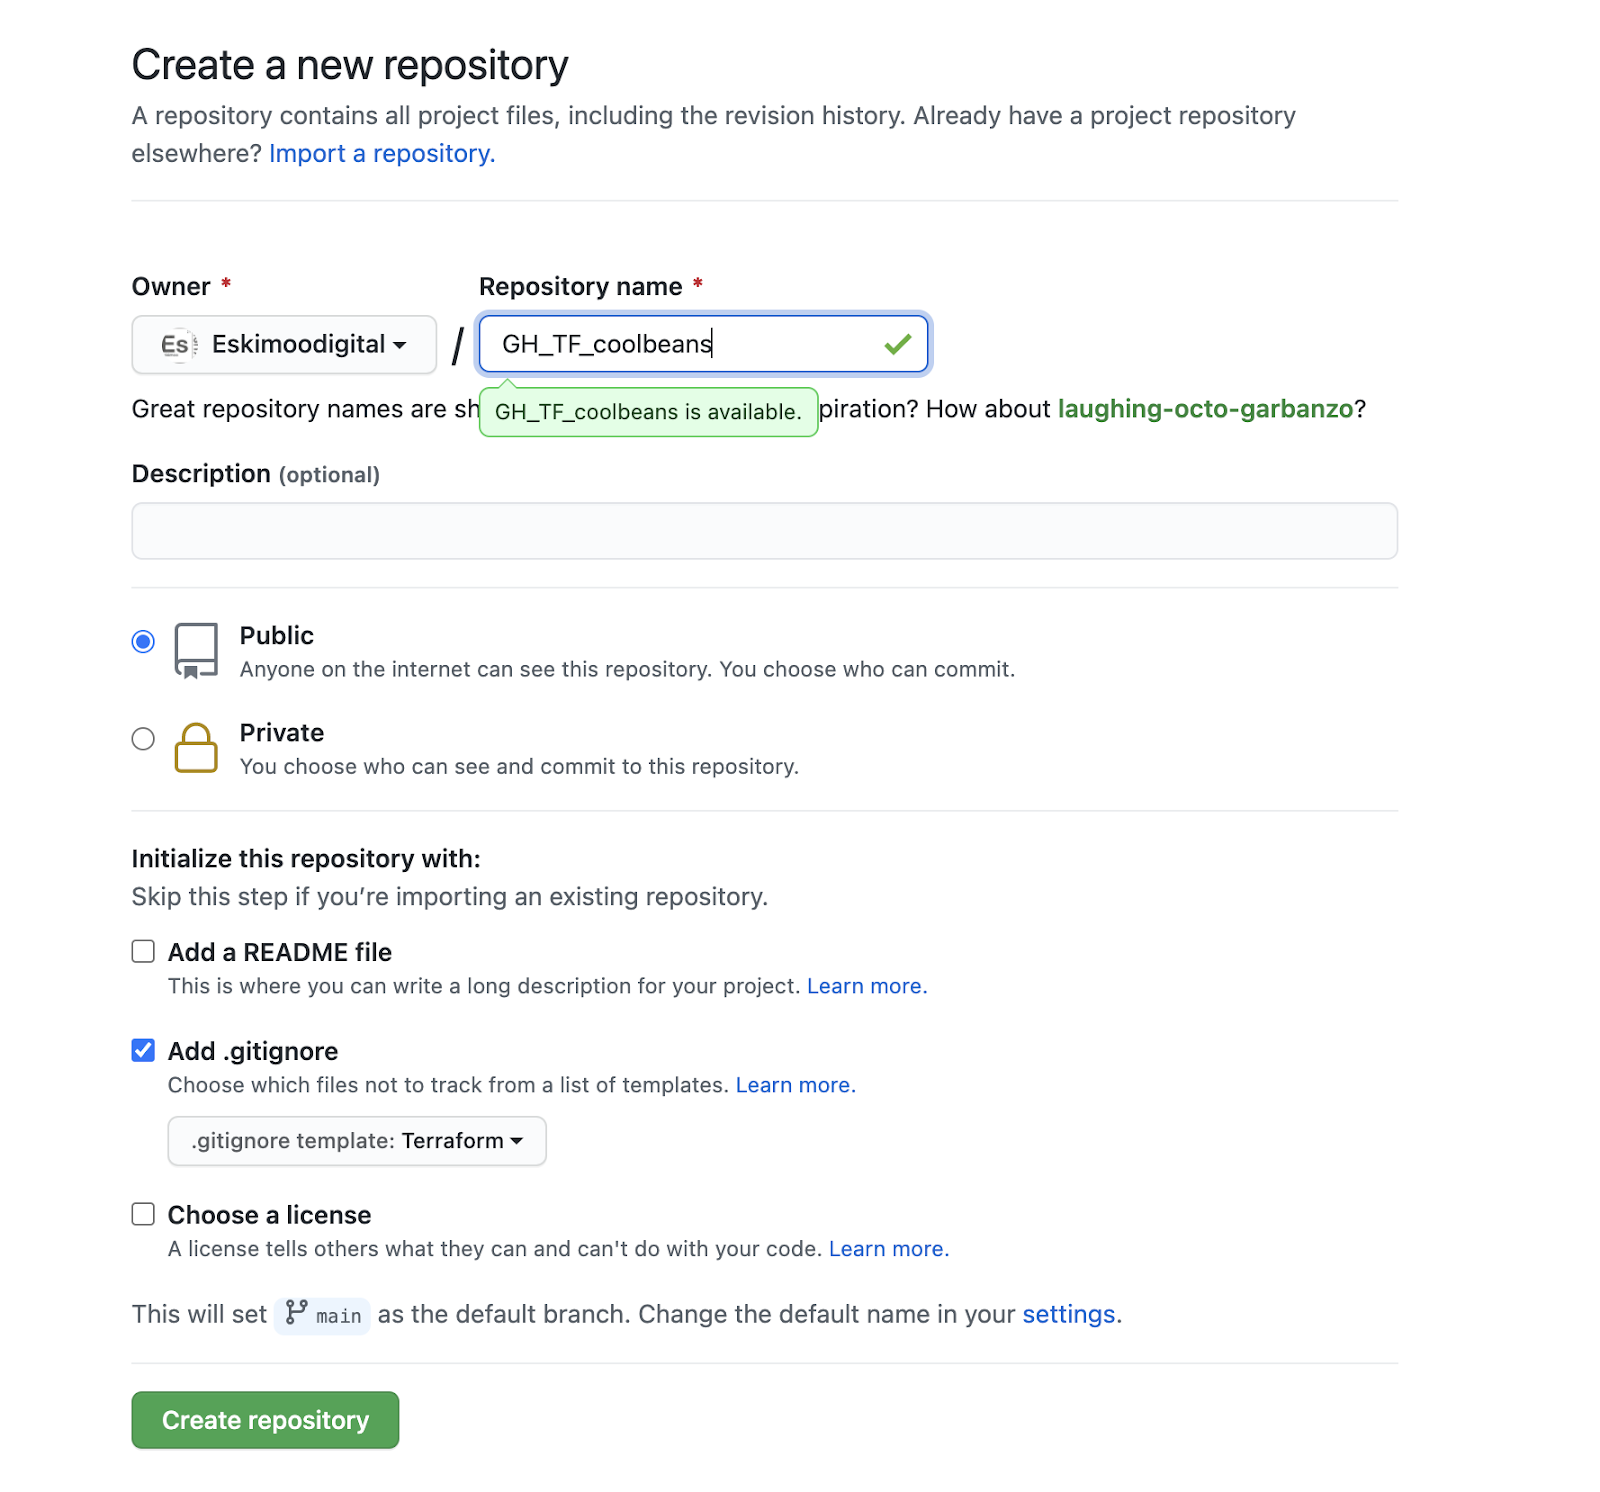Viewport: 1600px width, 1492px height.
Task: Click the 'Create a new repository' heading
Action: (350, 65)
